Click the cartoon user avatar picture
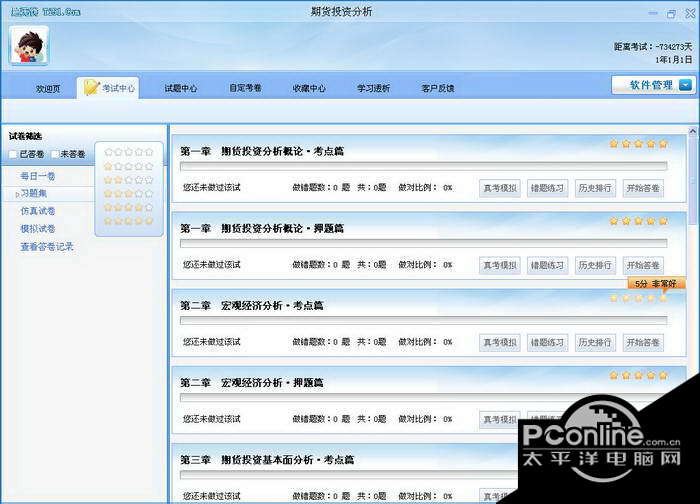700x504 pixels. coord(29,46)
